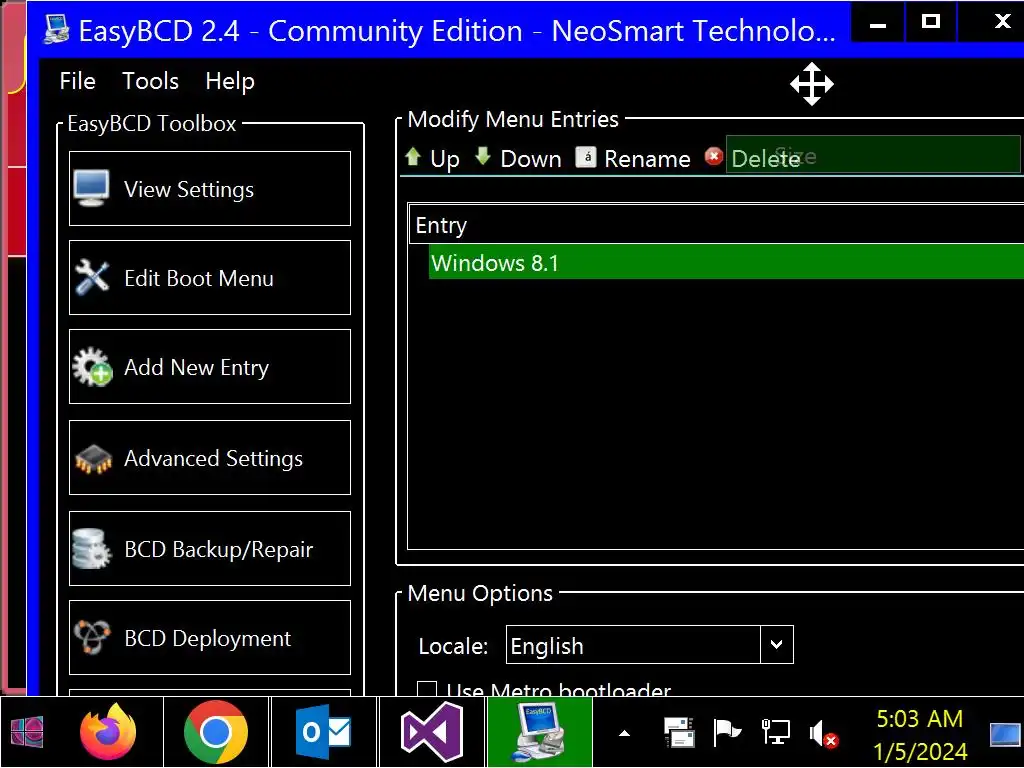Open Edit Boot Menu in toolbox

(210, 278)
